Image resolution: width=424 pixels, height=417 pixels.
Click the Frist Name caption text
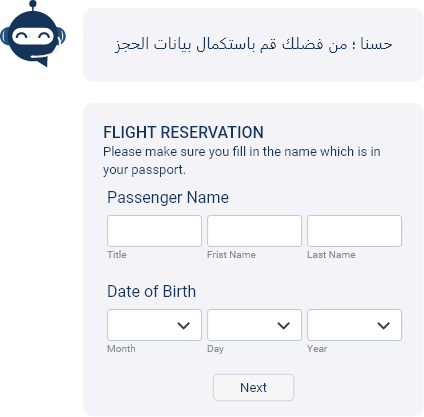coord(231,255)
